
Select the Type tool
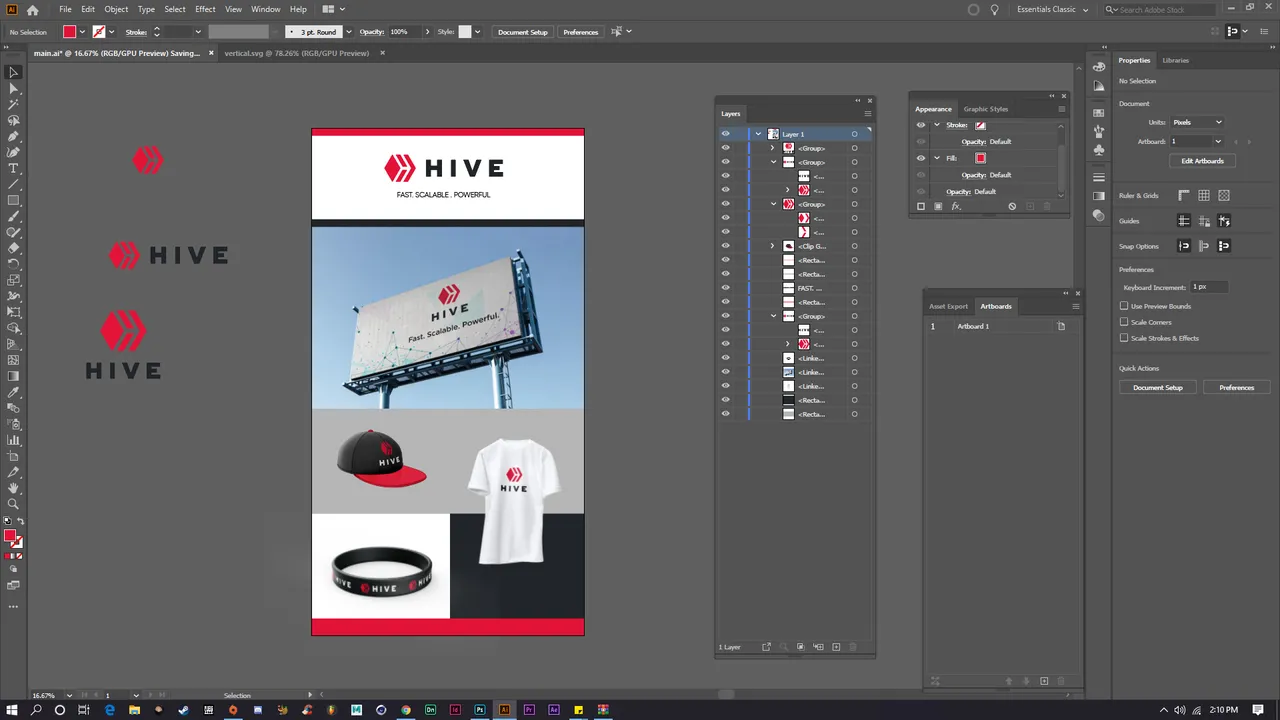(x=13, y=168)
